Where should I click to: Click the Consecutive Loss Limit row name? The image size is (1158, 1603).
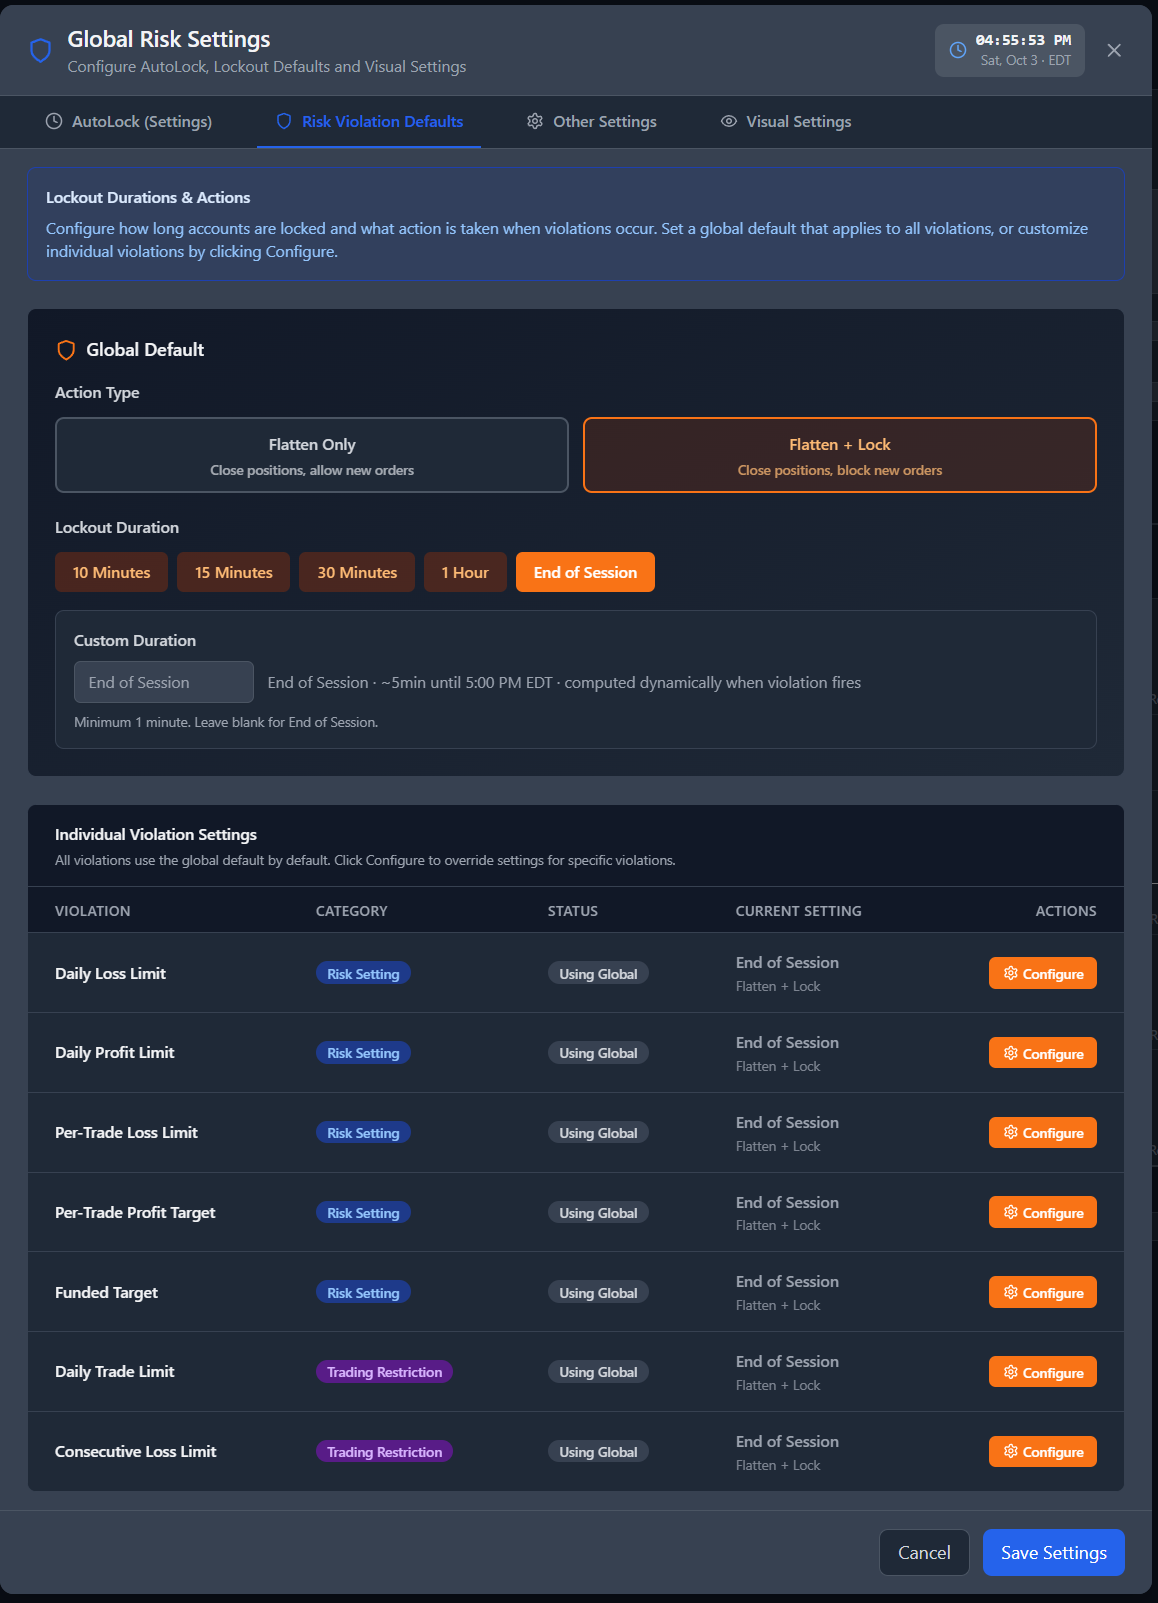[136, 1451]
